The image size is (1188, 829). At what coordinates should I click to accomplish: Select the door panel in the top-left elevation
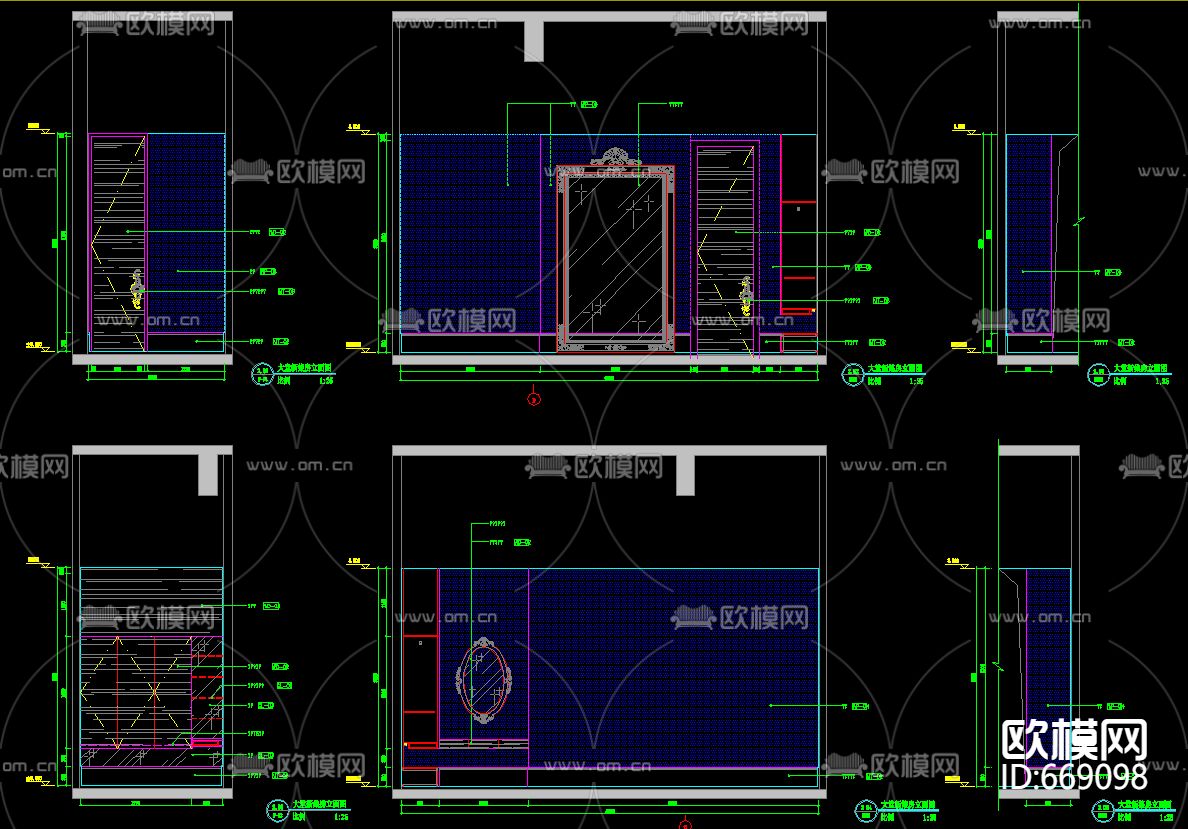(x=118, y=243)
